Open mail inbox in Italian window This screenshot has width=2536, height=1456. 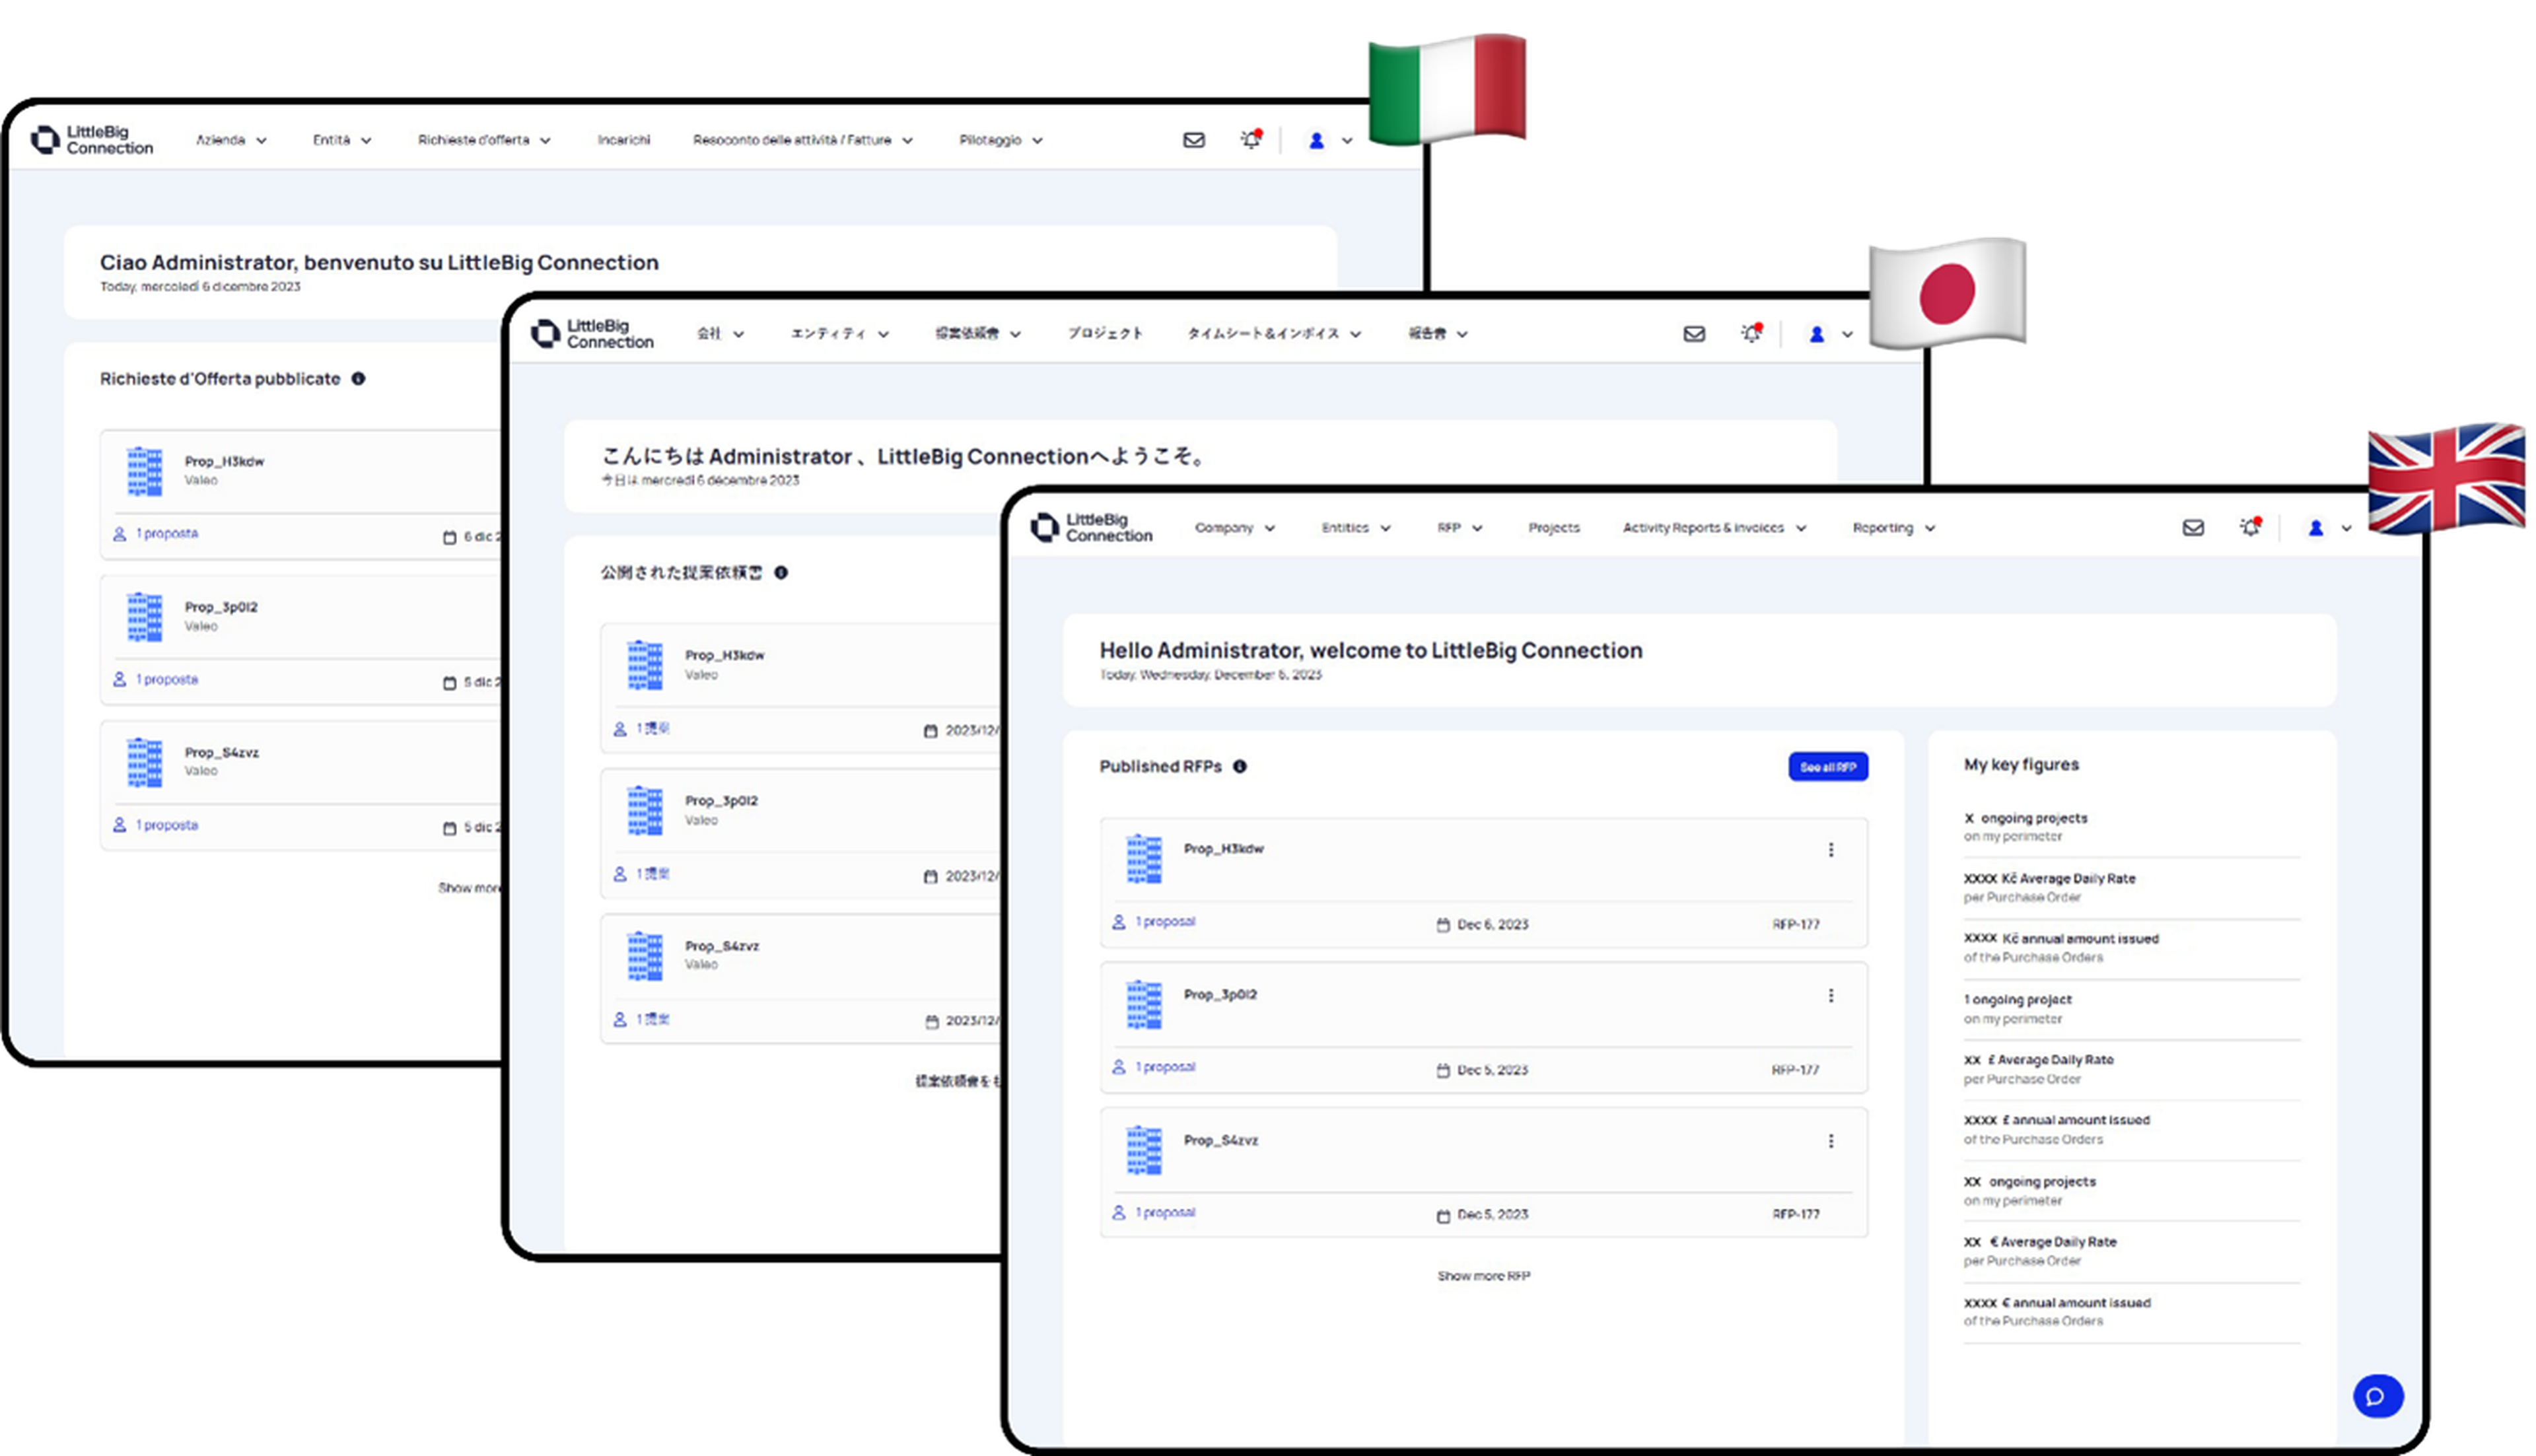pyautogui.click(x=1194, y=140)
